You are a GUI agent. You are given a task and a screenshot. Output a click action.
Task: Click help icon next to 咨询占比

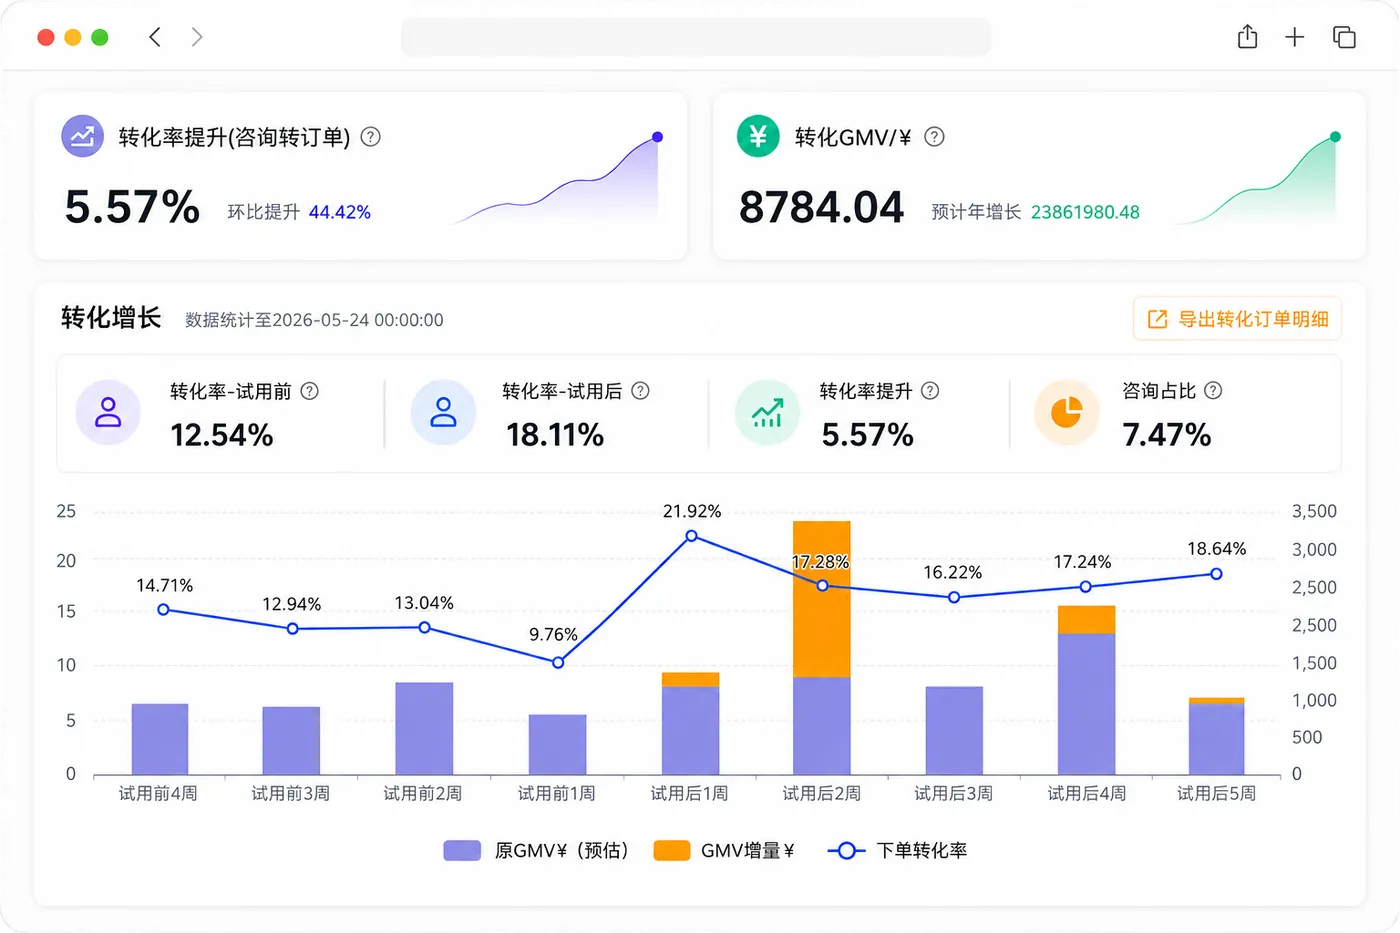1213,391
